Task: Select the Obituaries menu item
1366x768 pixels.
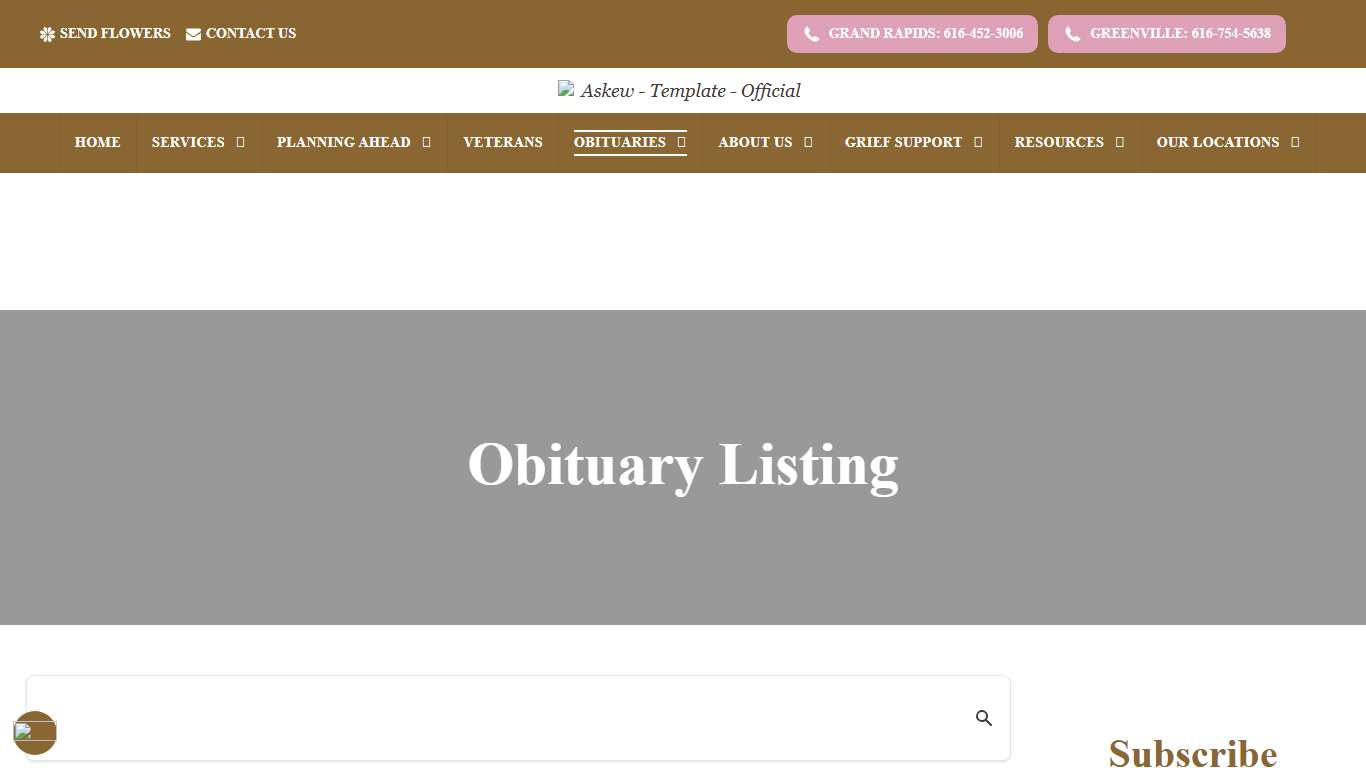Action: click(x=619, y=142)
